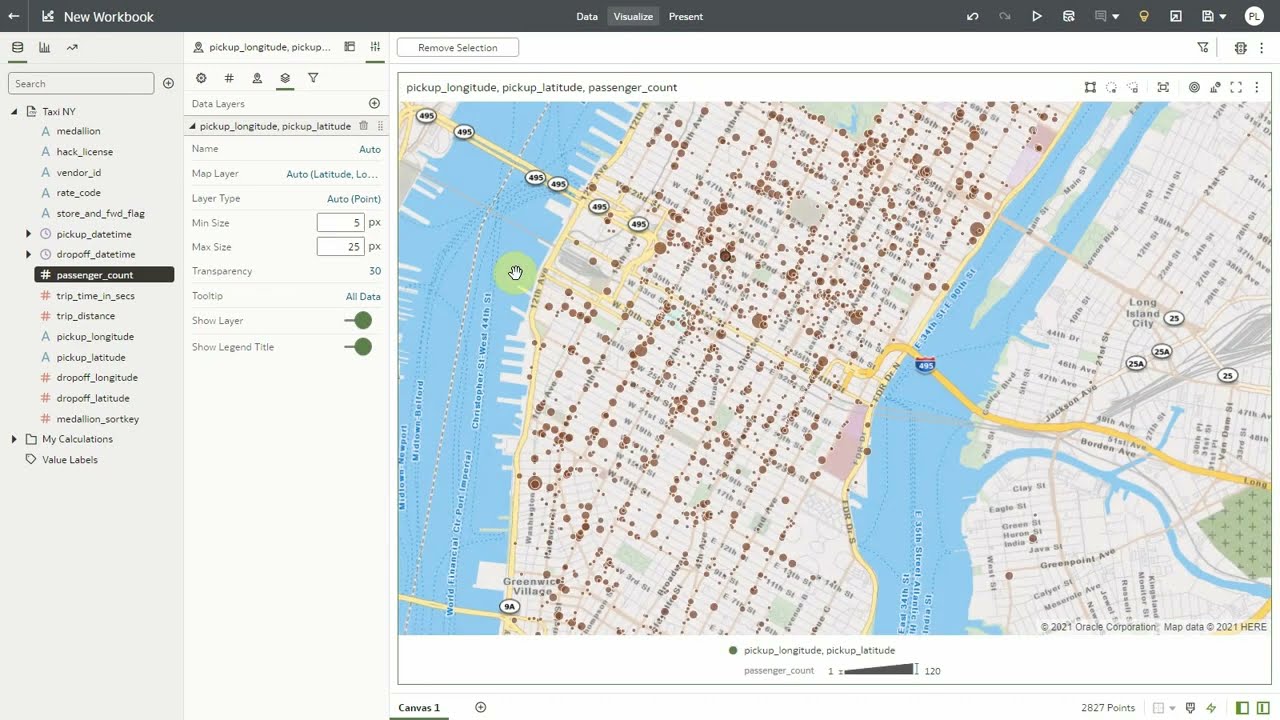Delete the pickup_longitude layer

click(x=363, y=126)
